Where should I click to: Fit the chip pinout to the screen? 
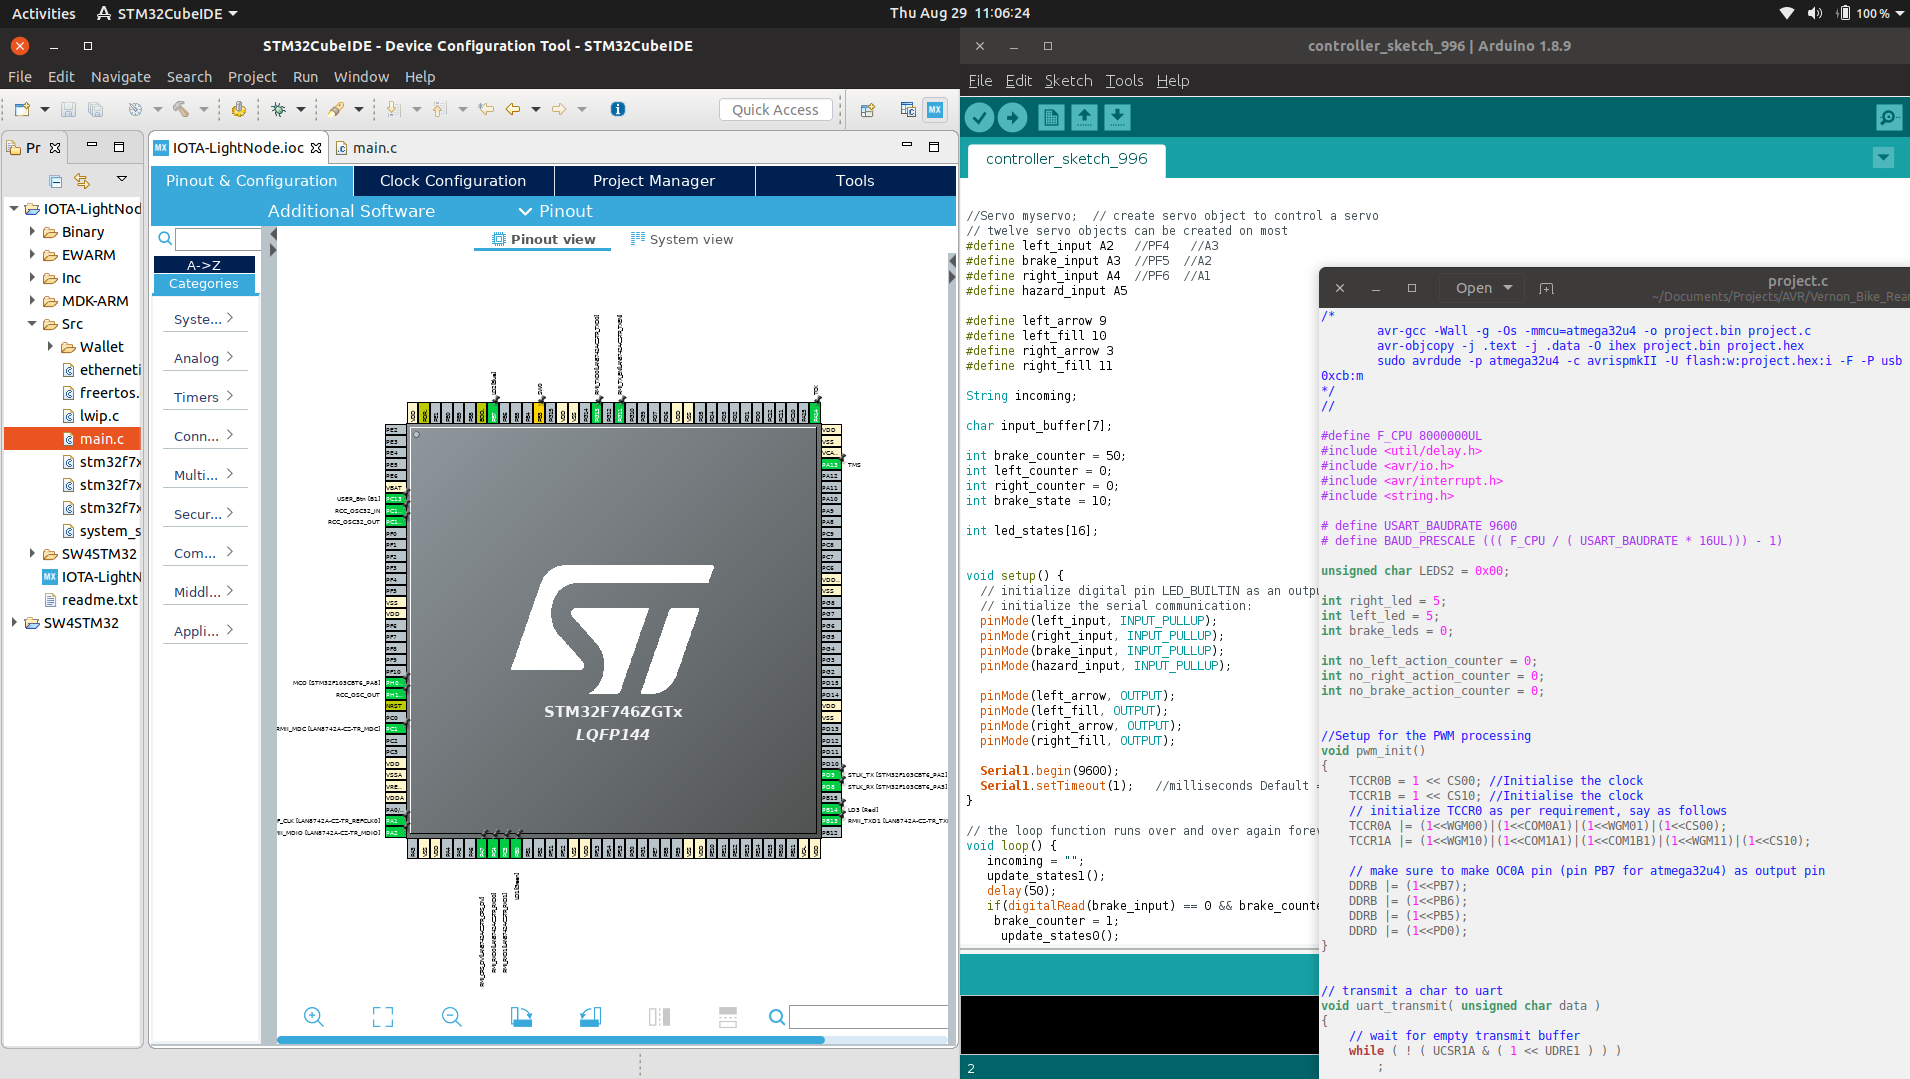(x=382, y=1016)
